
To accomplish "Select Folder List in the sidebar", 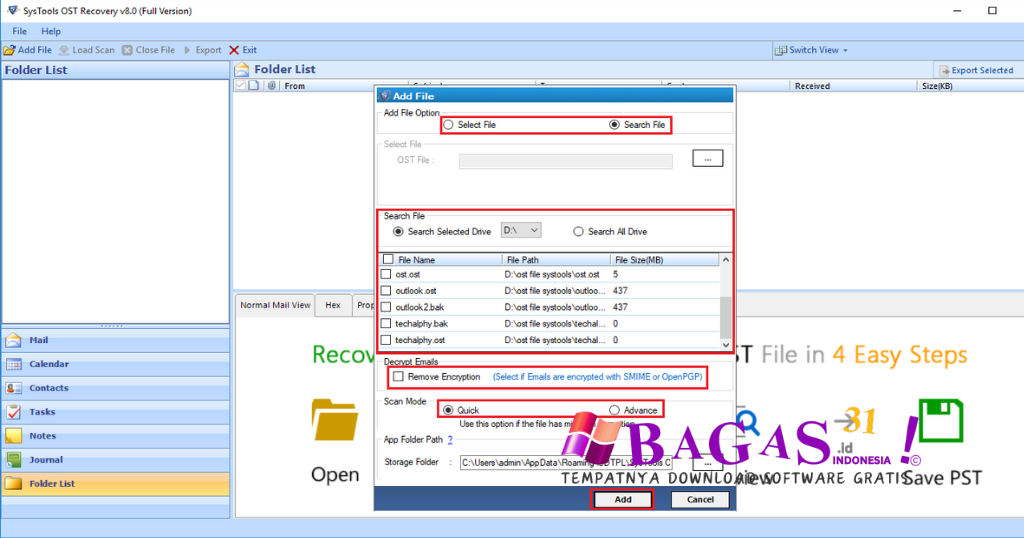I will 116,484.
